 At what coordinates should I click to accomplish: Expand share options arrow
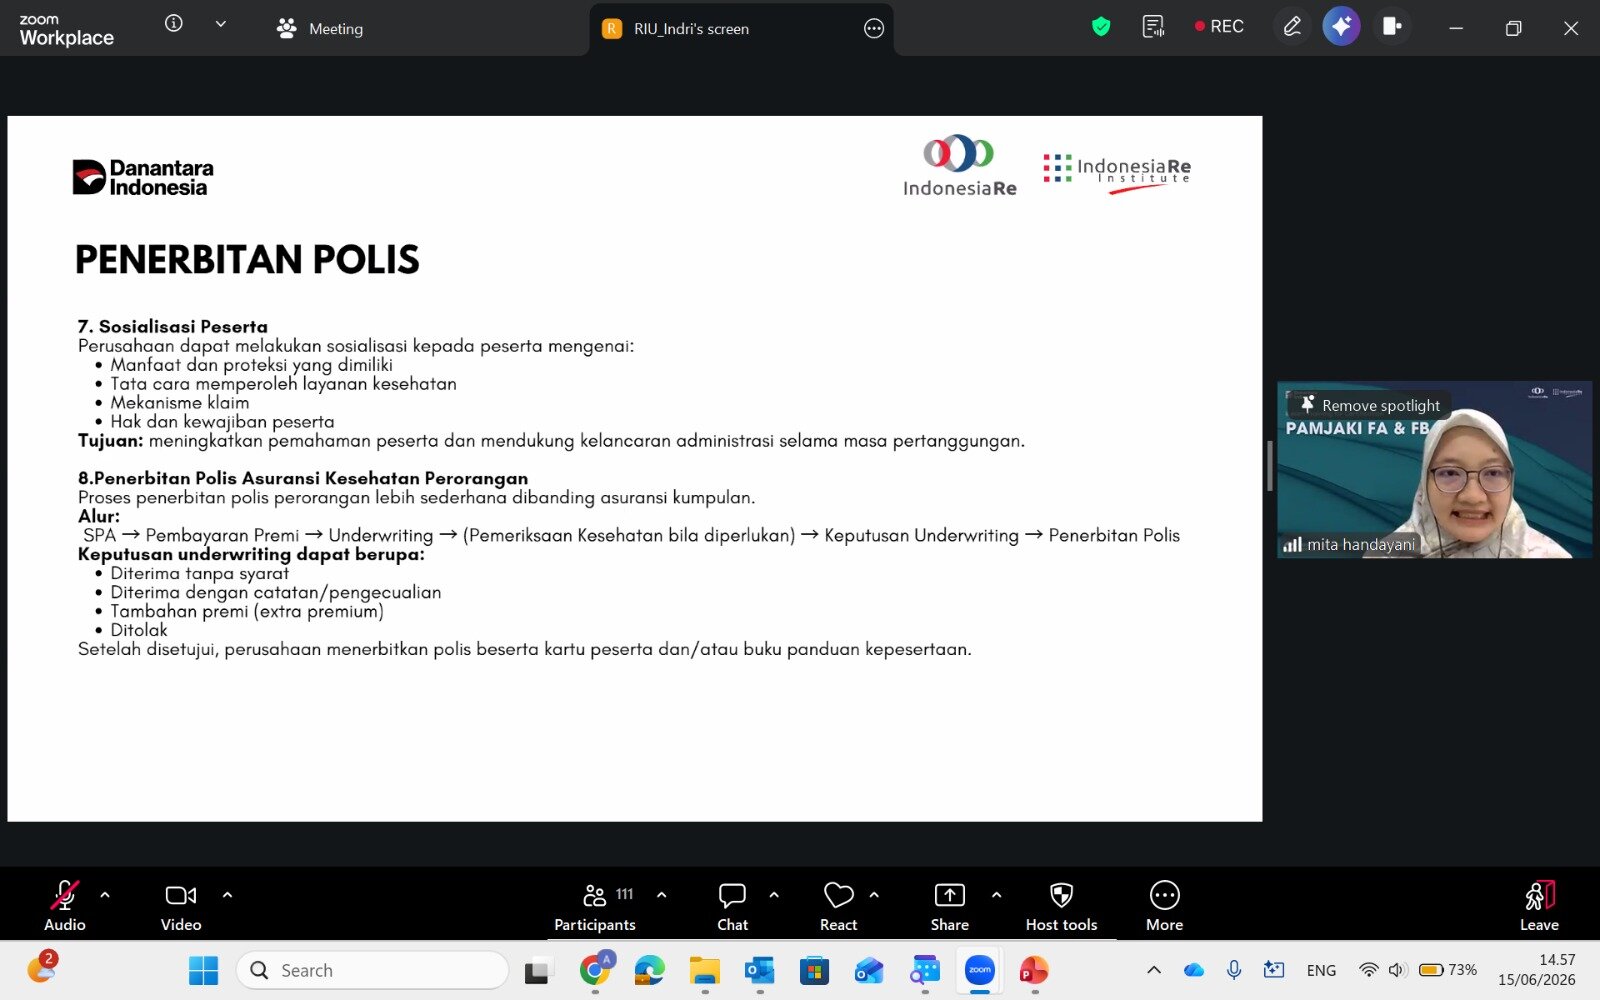996,895
